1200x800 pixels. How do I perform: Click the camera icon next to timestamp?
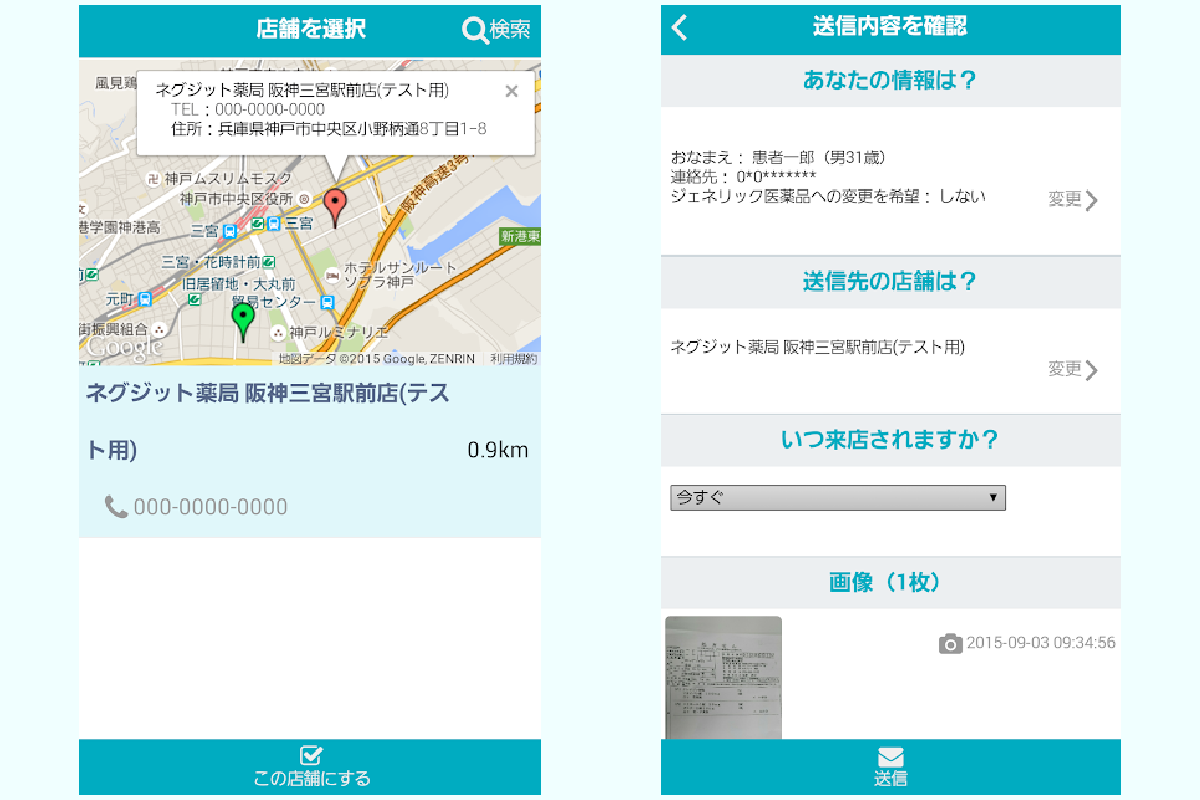[950, 643]
